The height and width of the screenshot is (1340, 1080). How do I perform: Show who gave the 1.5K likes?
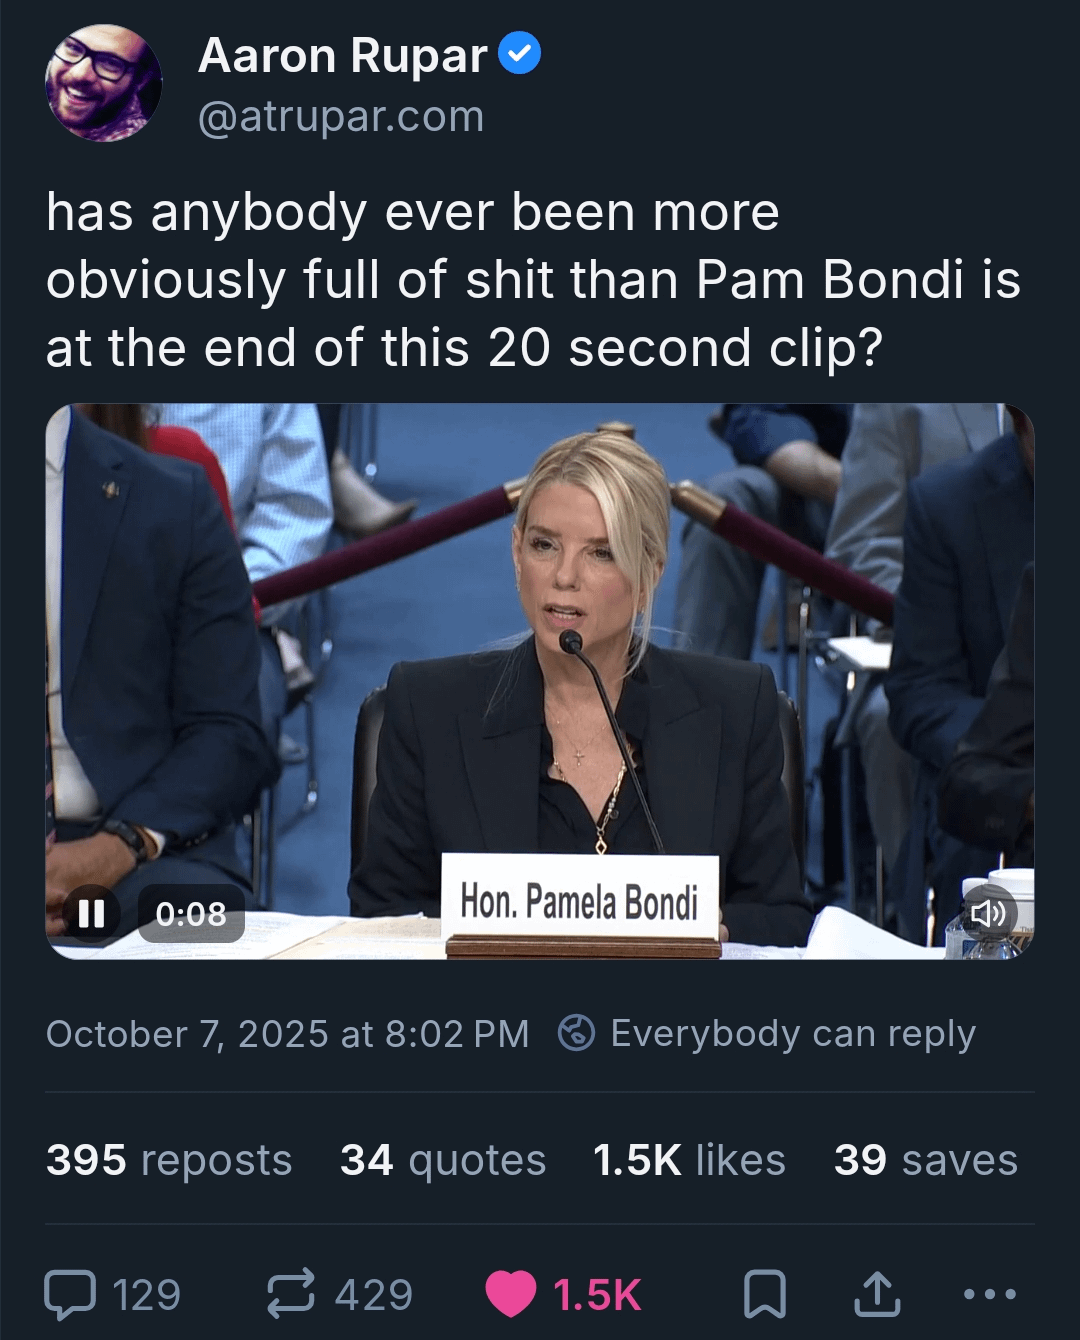(689, 1160)
